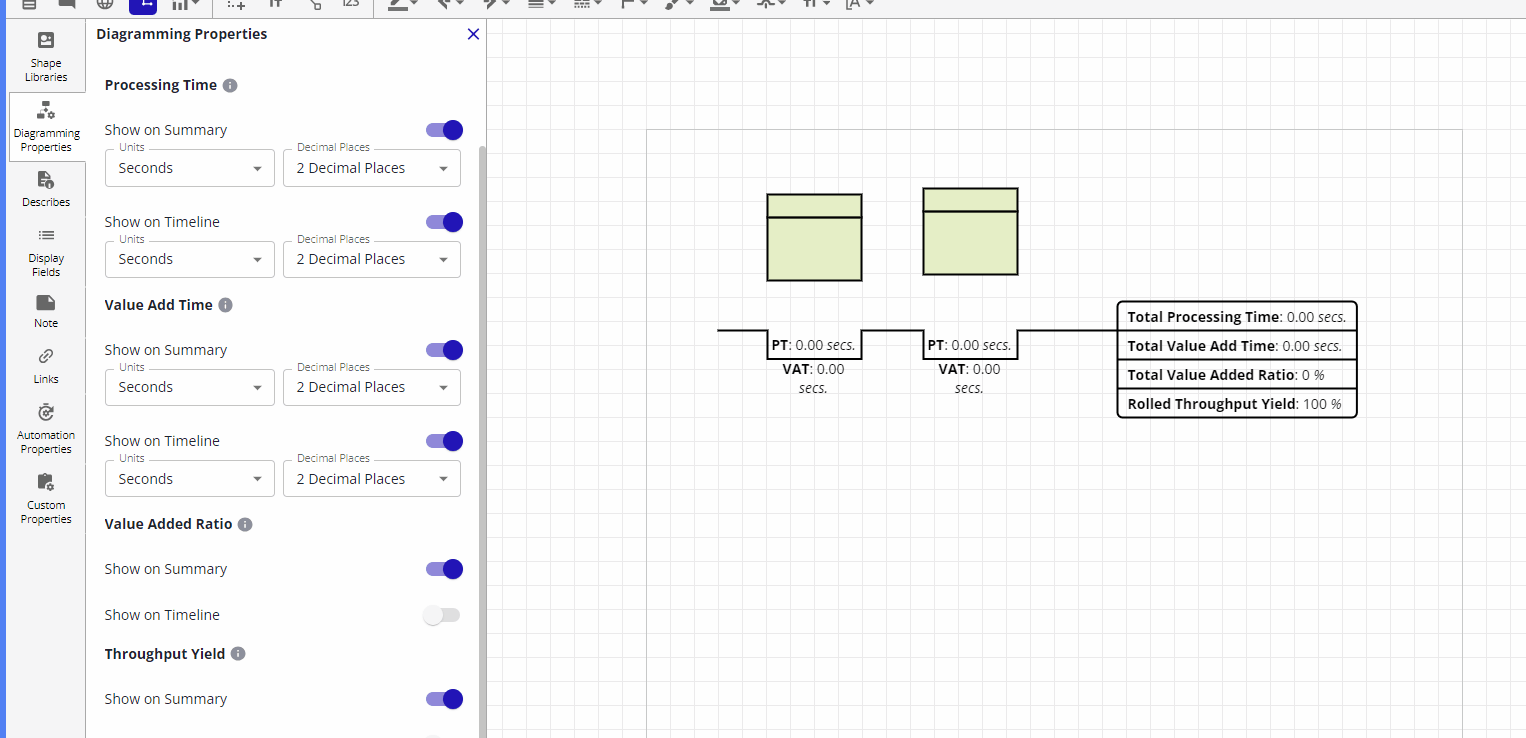The image size is (1526, 738).
Task: Open the Automation Properties panel
Action: (46, 428)
